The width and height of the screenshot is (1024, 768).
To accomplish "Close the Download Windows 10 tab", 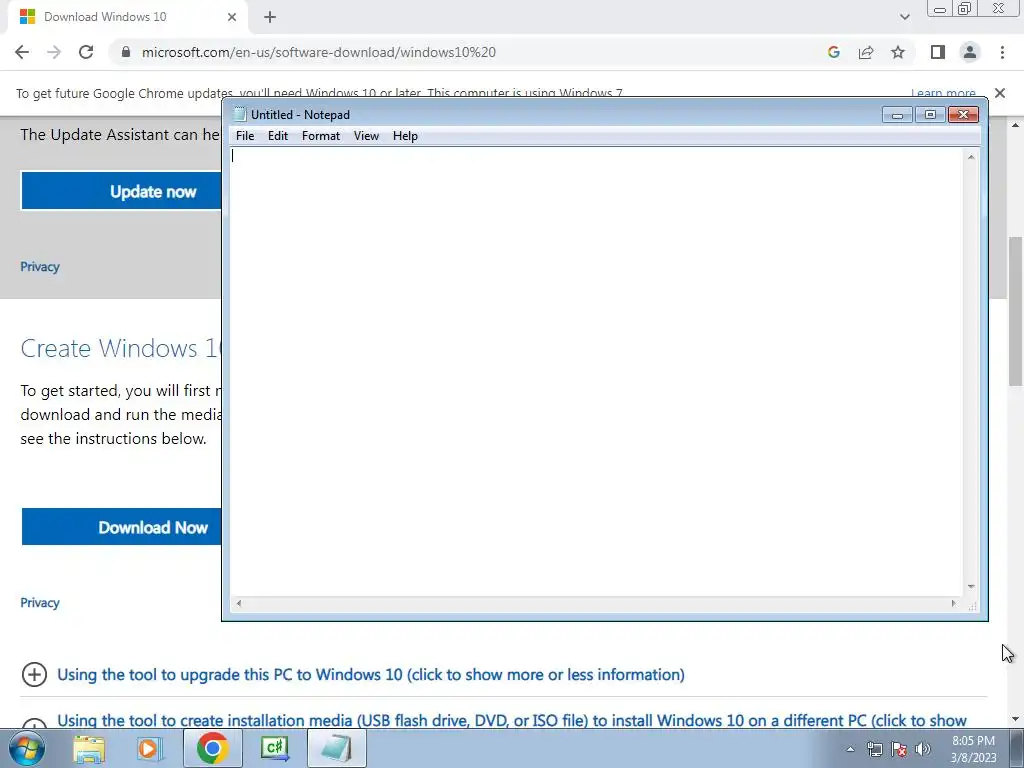I will pyautogui.click(x=232, y=17).
